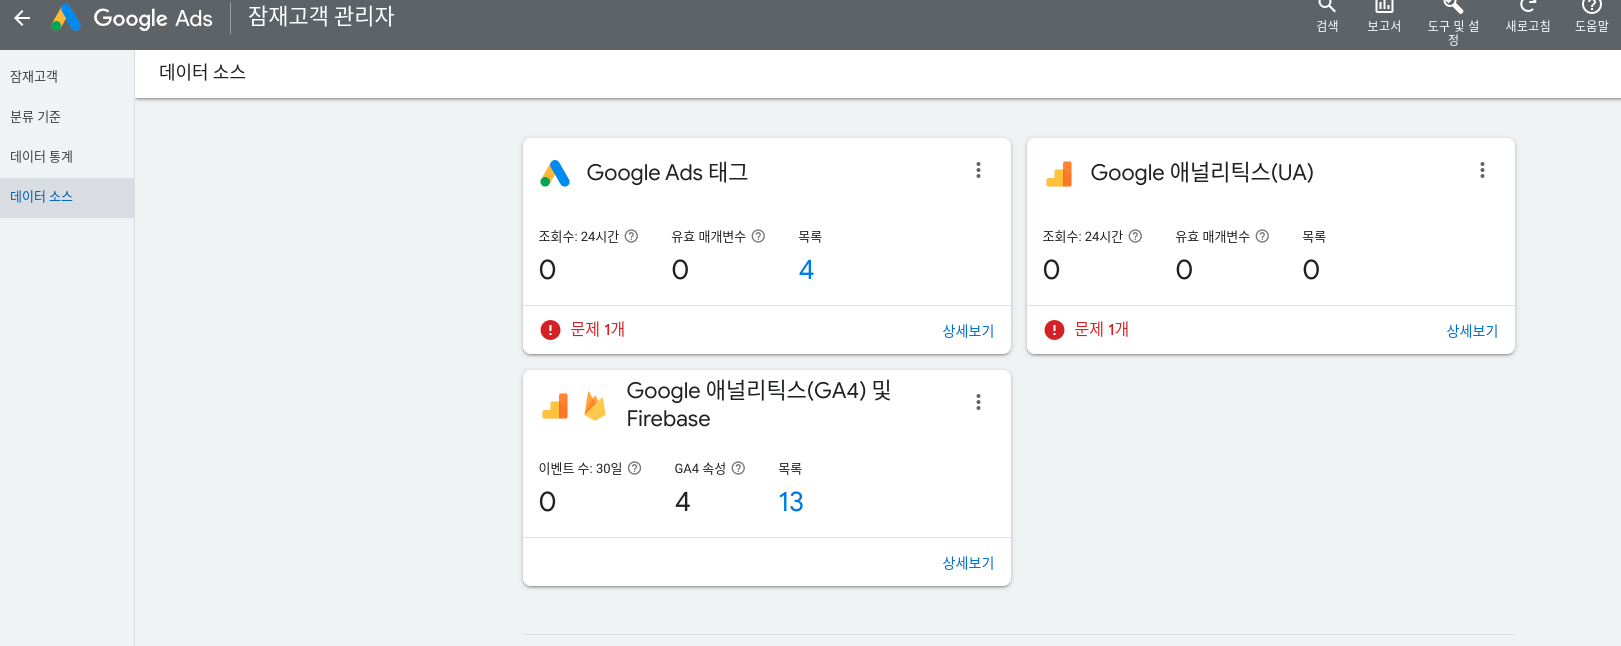Click the Analytics logo on the UA card

pyautogui.click(x=1059, y=174)
